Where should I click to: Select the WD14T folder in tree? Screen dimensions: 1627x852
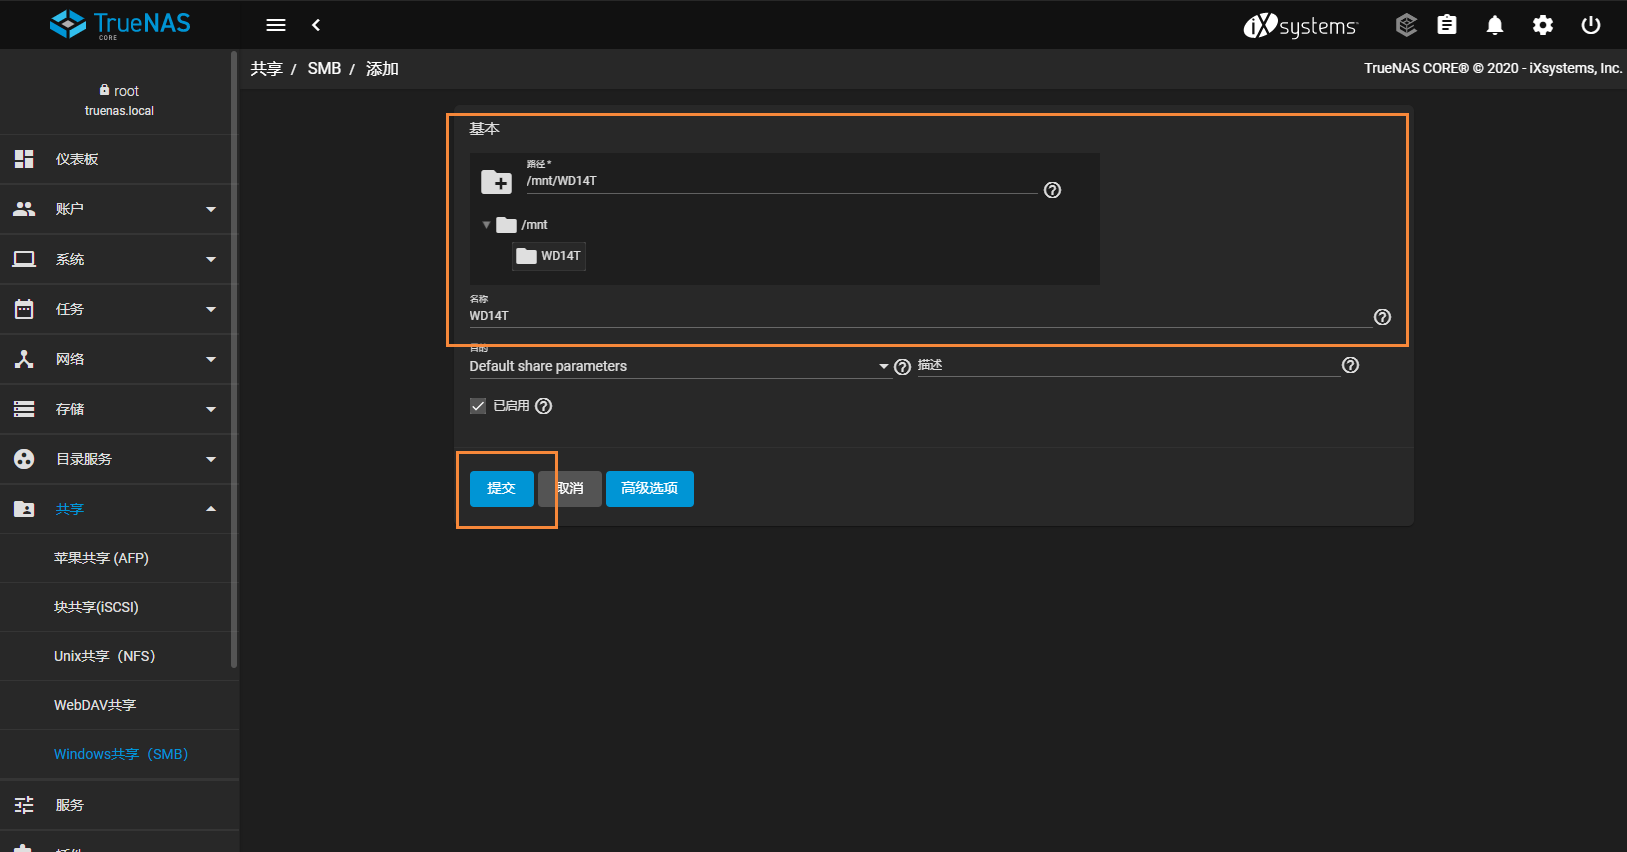point(549,256)
